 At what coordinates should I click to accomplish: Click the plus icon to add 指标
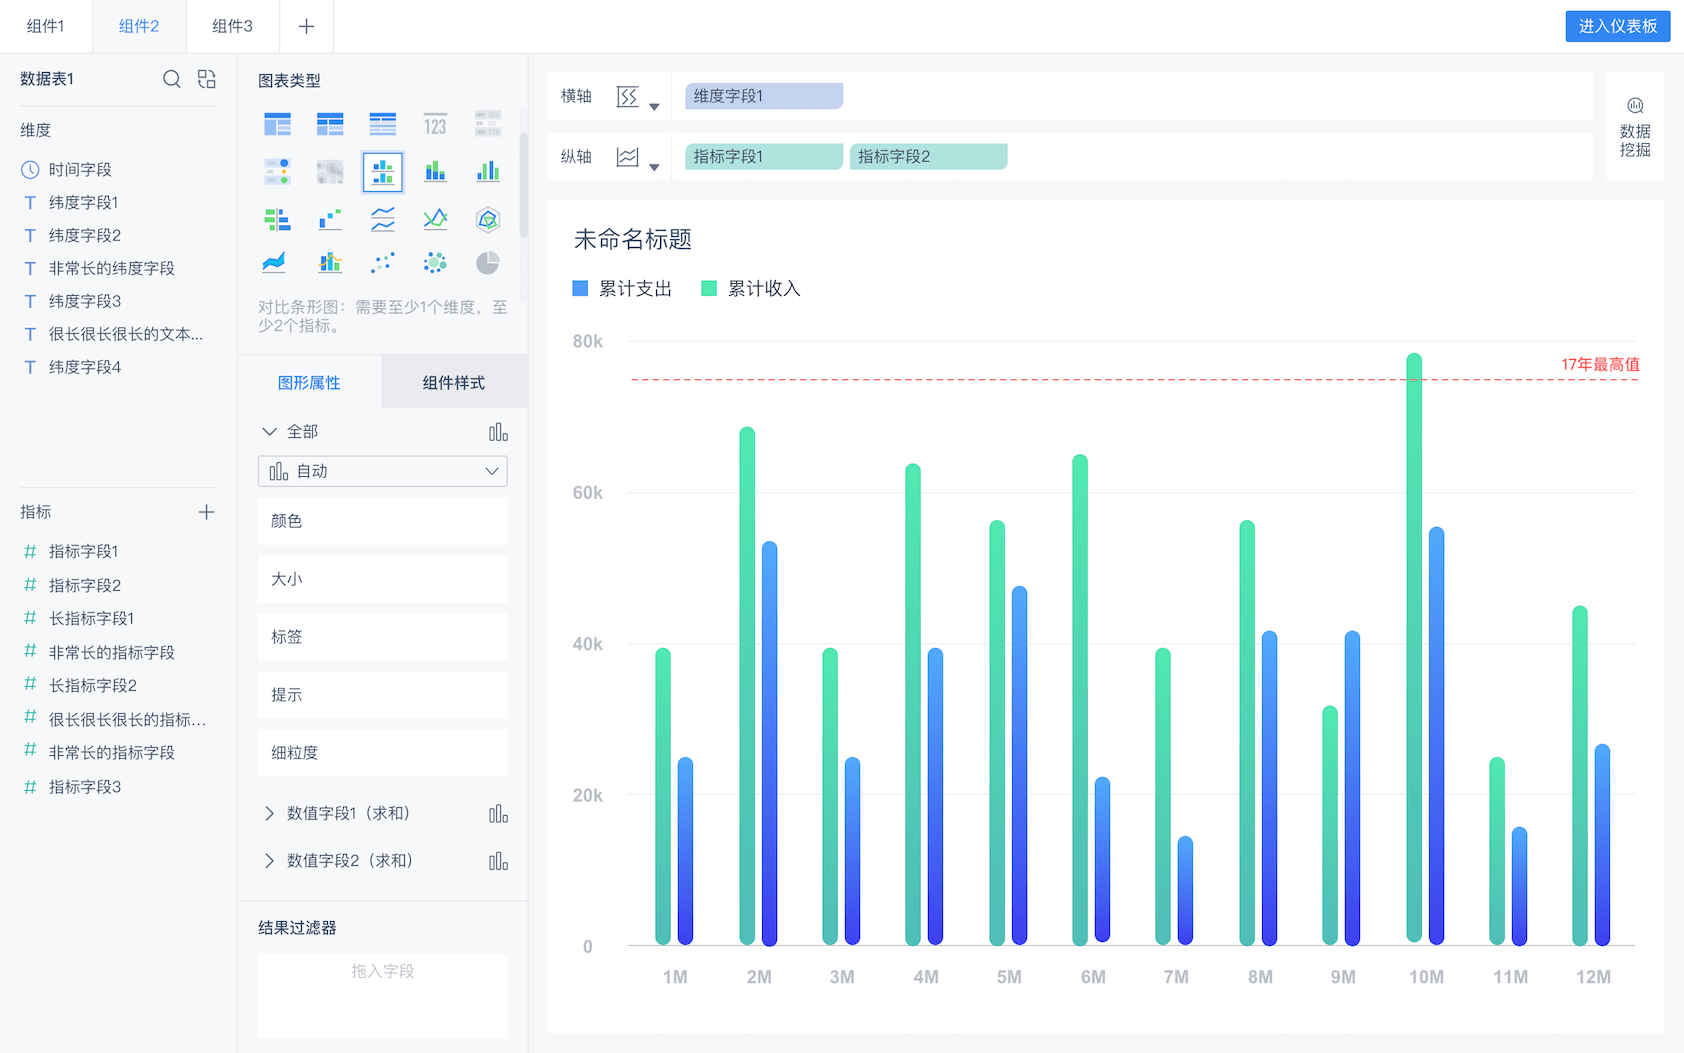coord(206,512)
